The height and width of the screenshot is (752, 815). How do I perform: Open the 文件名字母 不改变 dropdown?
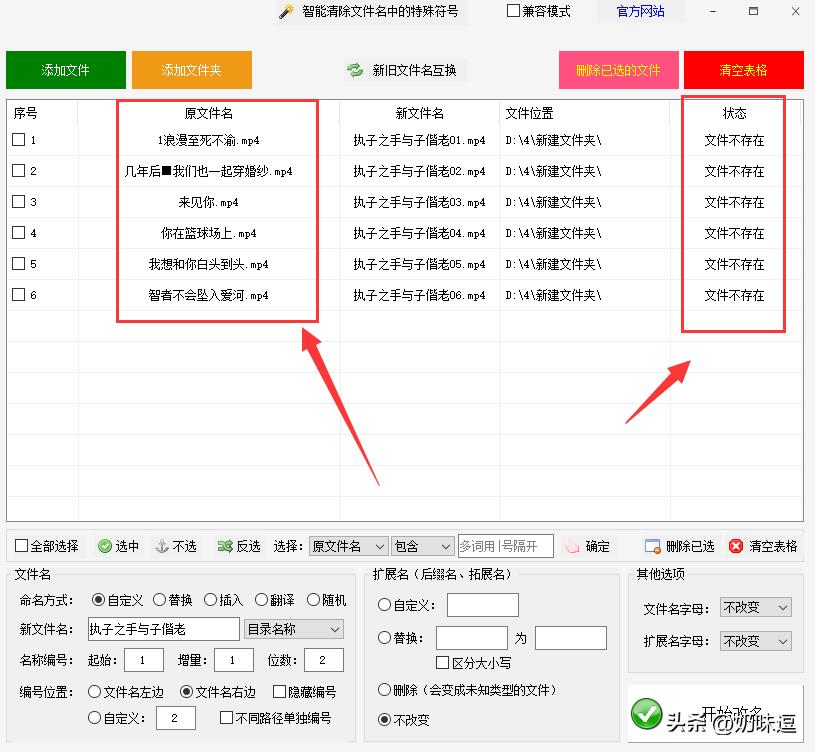756,608
